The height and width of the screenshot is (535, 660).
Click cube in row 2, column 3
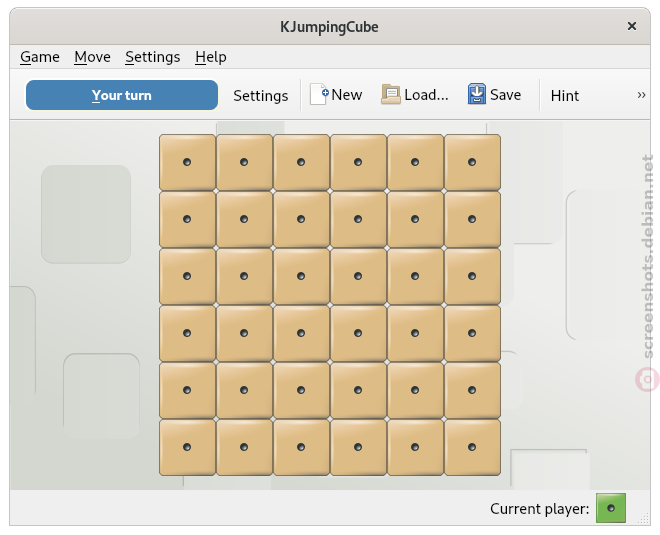pyautogui.click(x=301, y=219)
